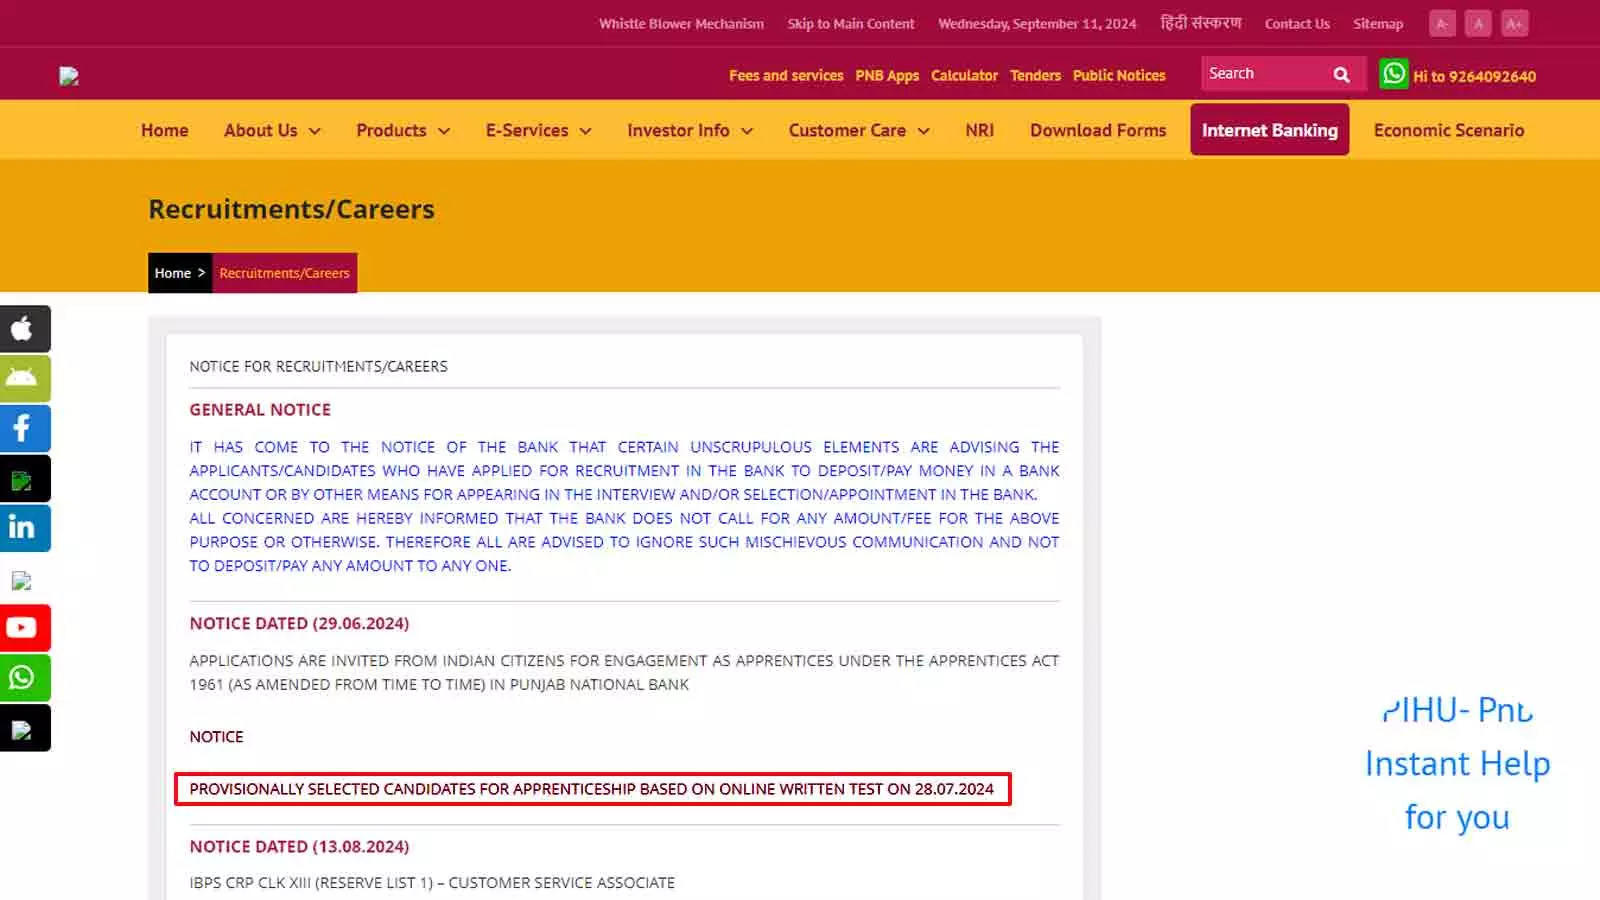Screen dimensions: 1600x900
Task: Click Skip to Main Content link
Action: [851, 24]
